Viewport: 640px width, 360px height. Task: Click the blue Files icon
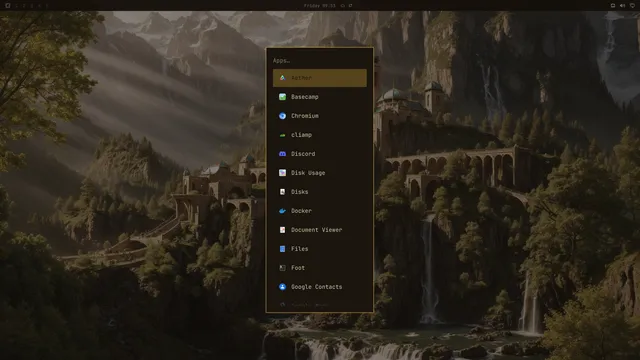pos(282,249)
